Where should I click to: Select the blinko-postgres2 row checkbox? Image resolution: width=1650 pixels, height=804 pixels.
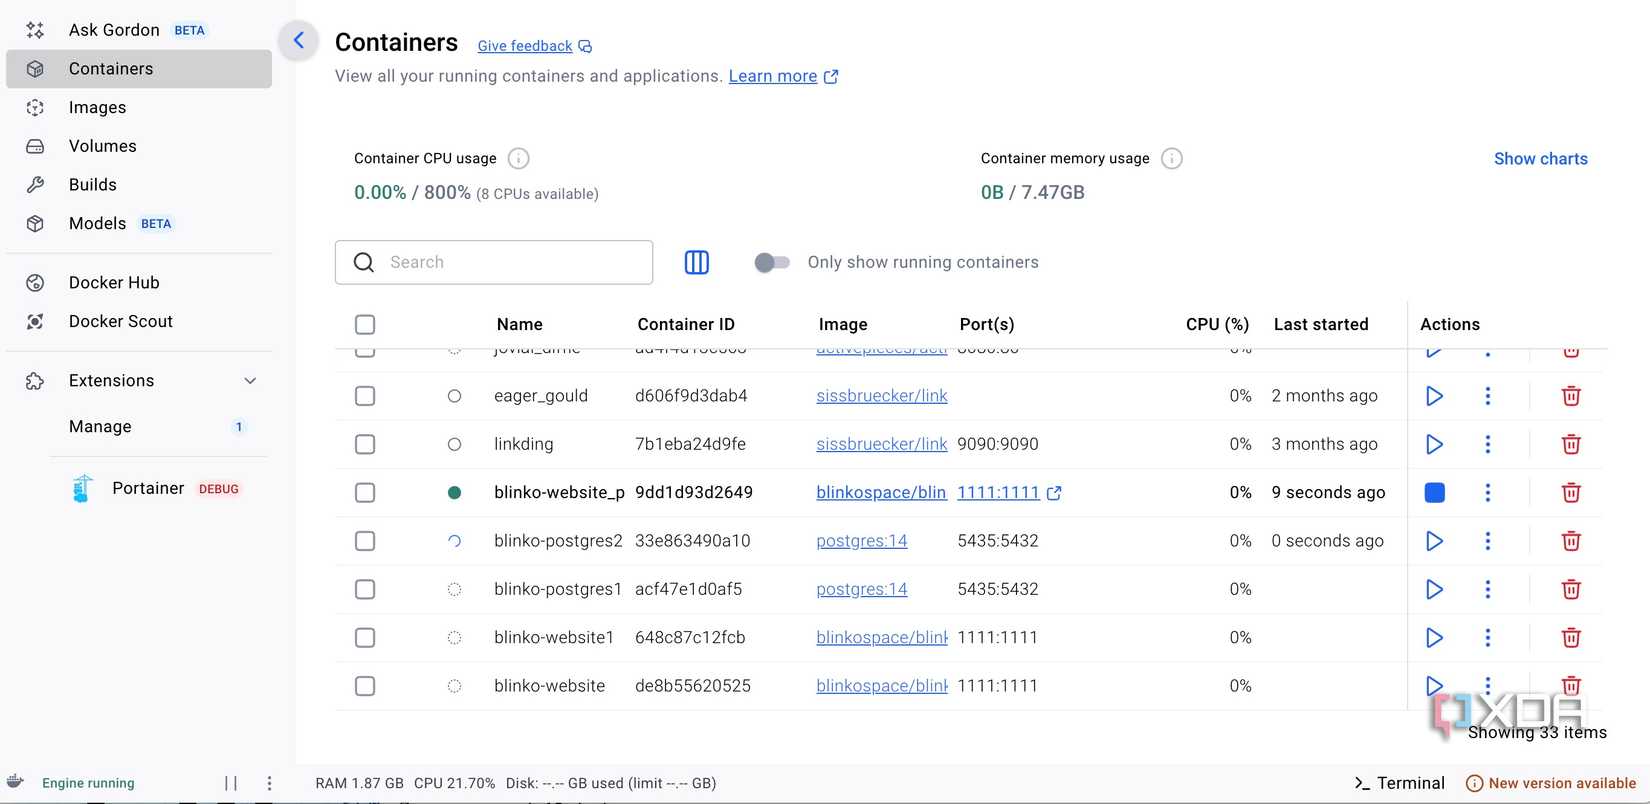coord(365,541)
